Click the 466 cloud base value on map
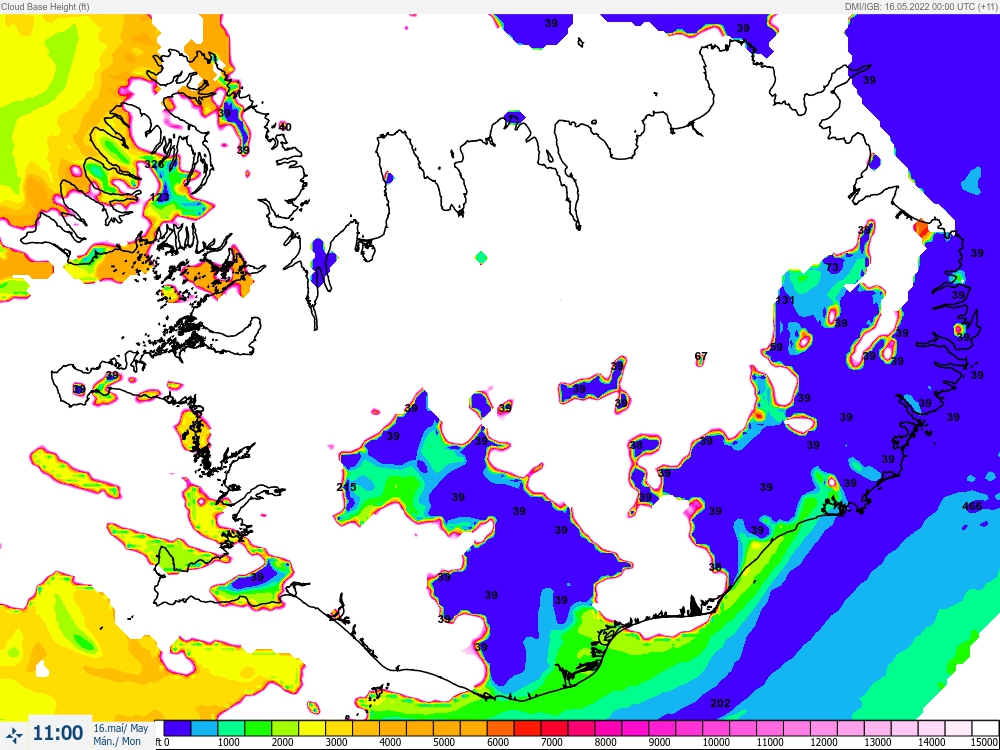The height and width of the screenshot is (750, 1000). [972, 506]
